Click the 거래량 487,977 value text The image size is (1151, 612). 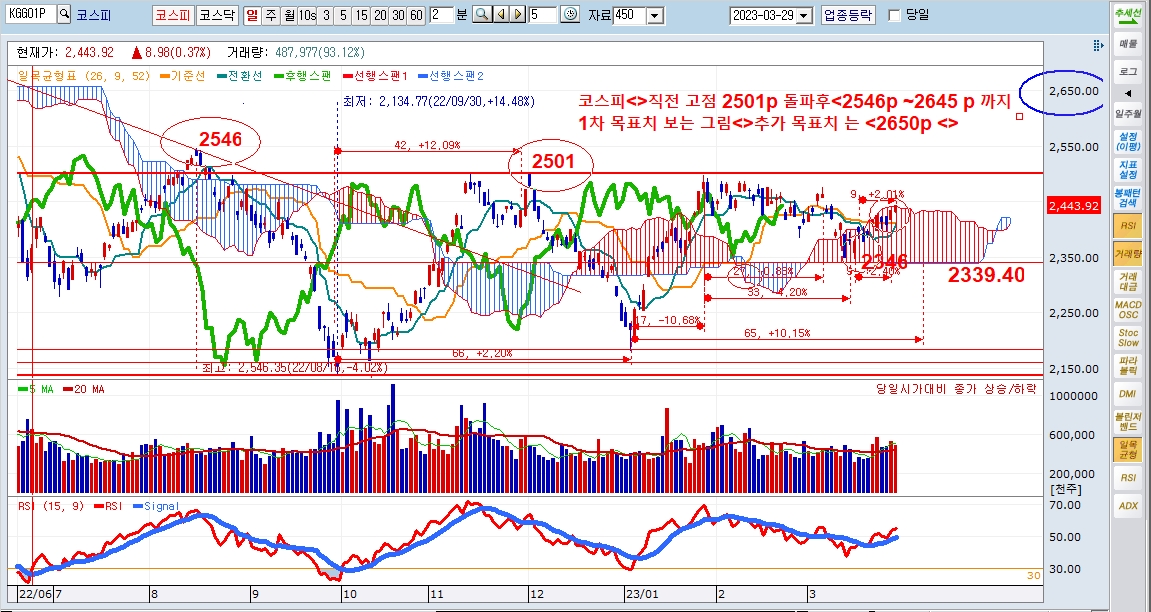click(x=319, y=52)
